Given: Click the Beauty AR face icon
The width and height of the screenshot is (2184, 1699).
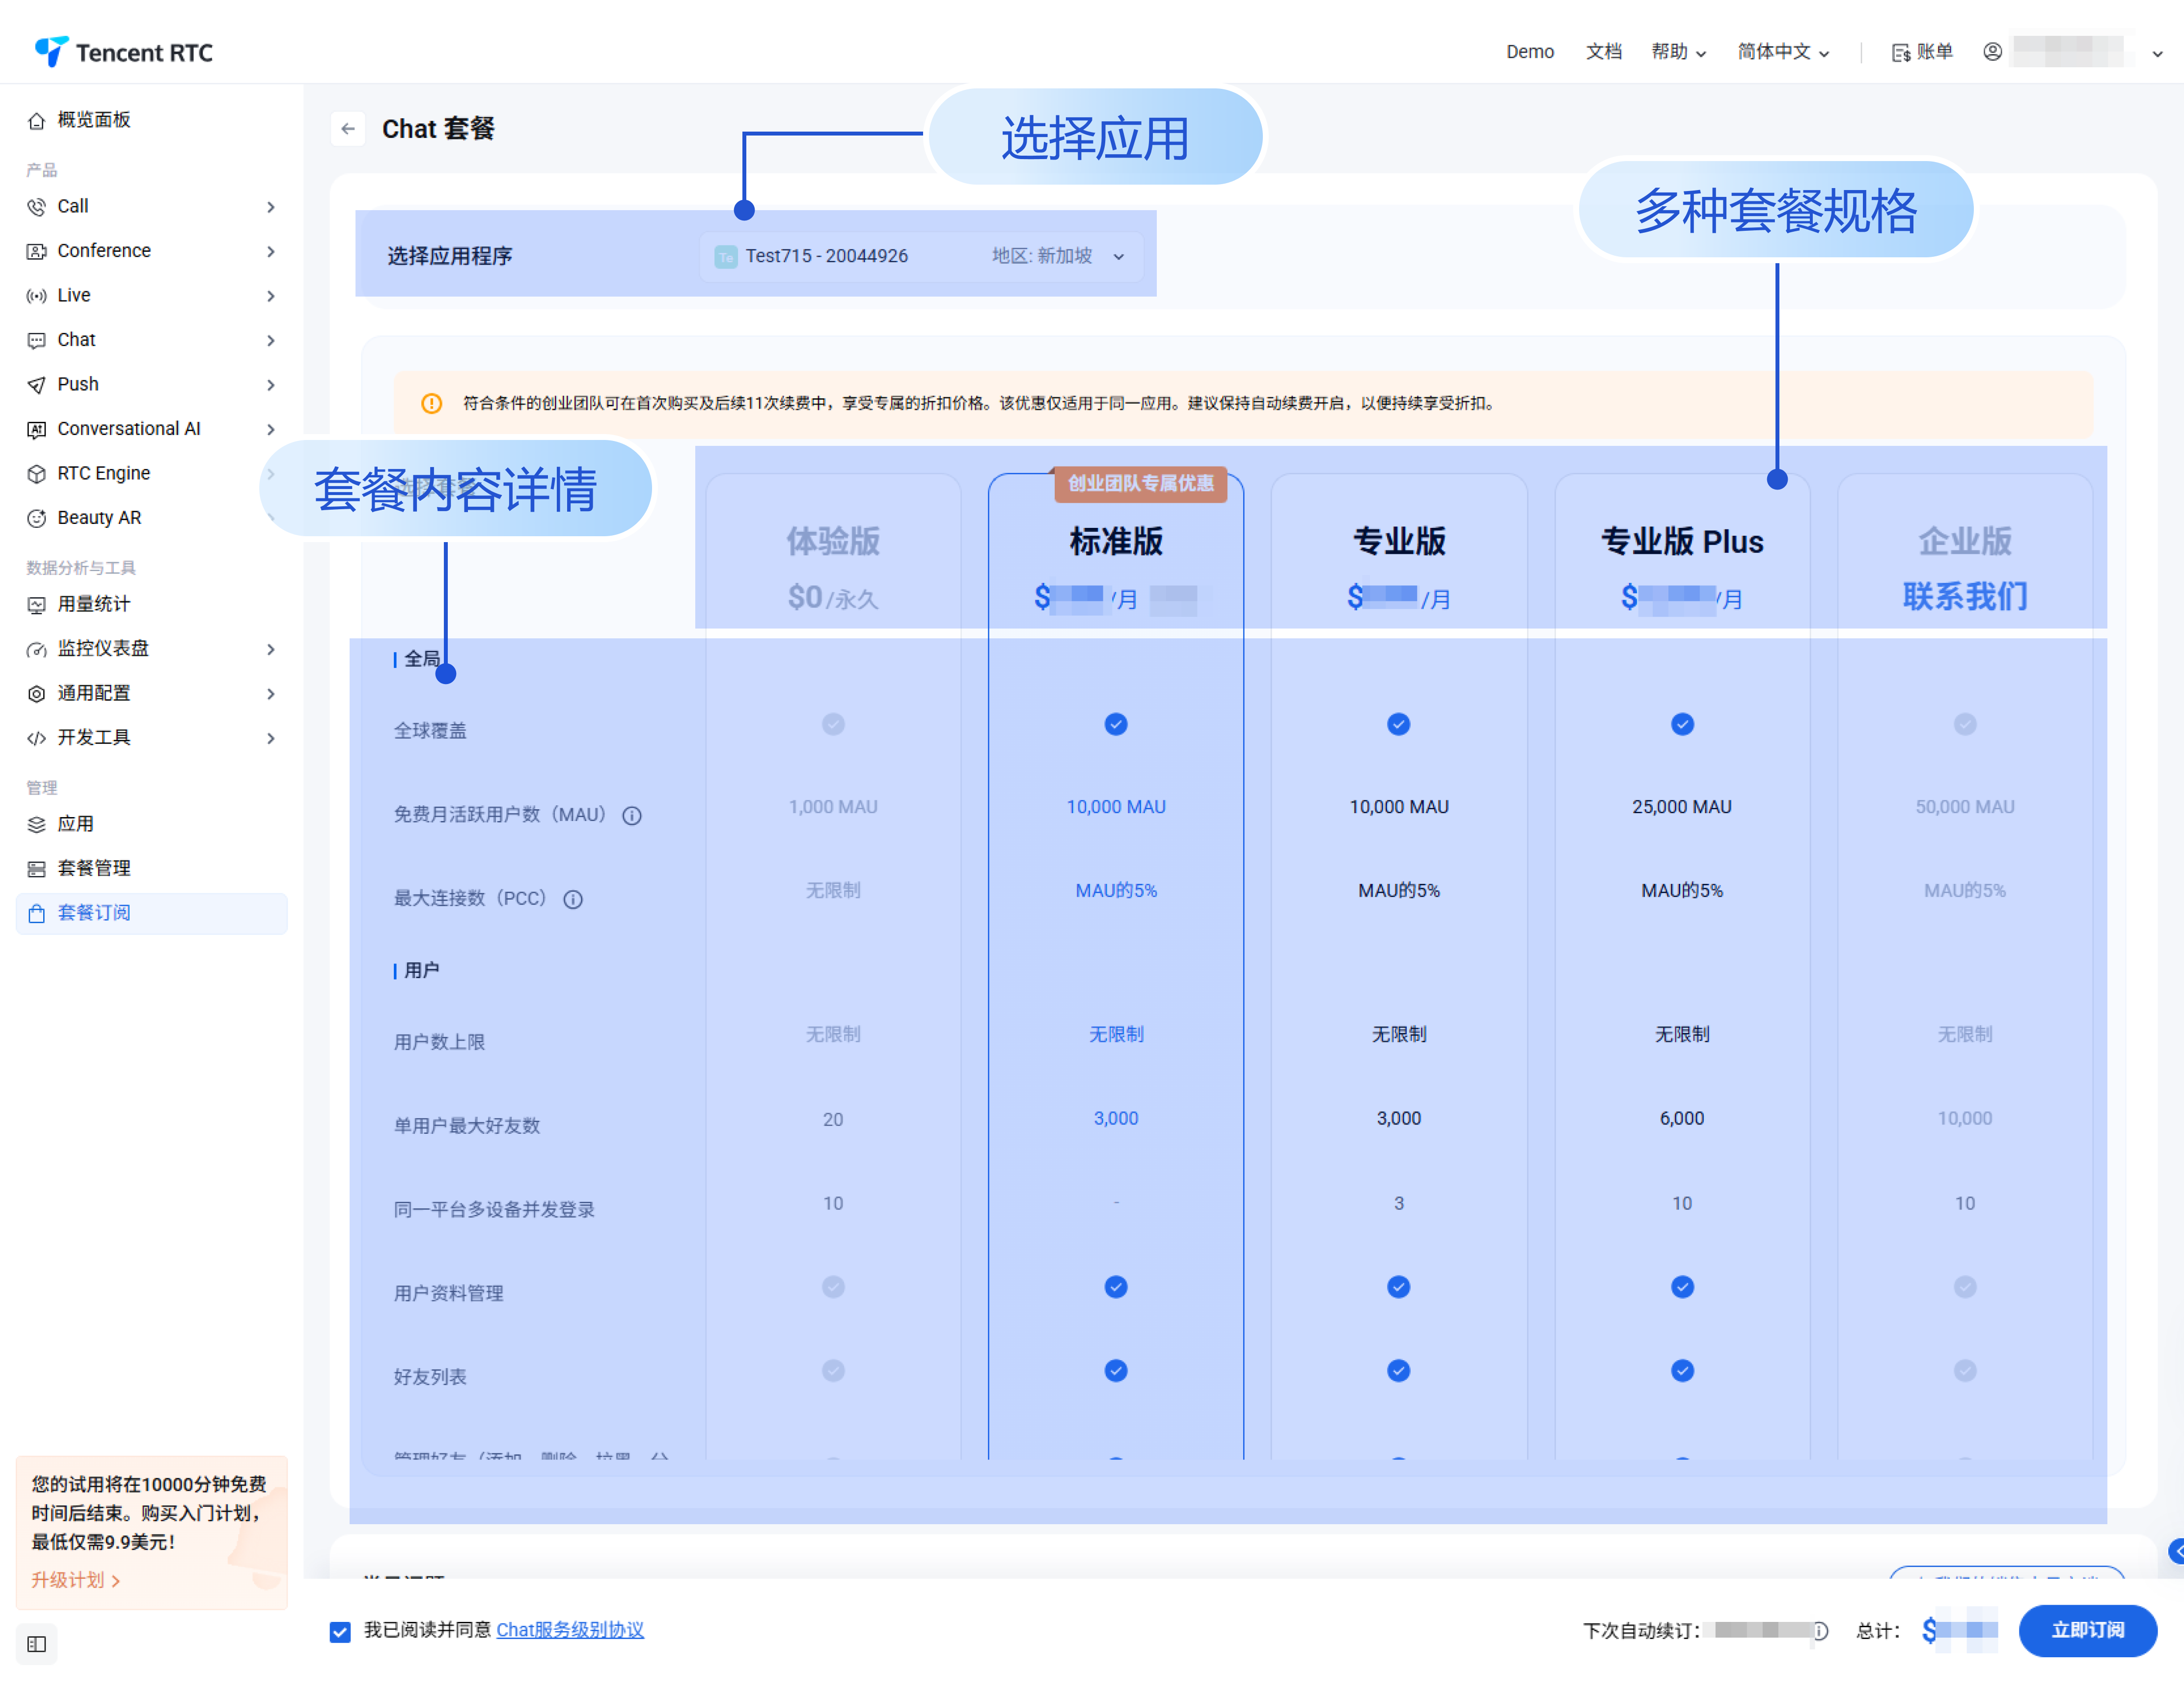Looking at the screenshot, I should point(37,518).
